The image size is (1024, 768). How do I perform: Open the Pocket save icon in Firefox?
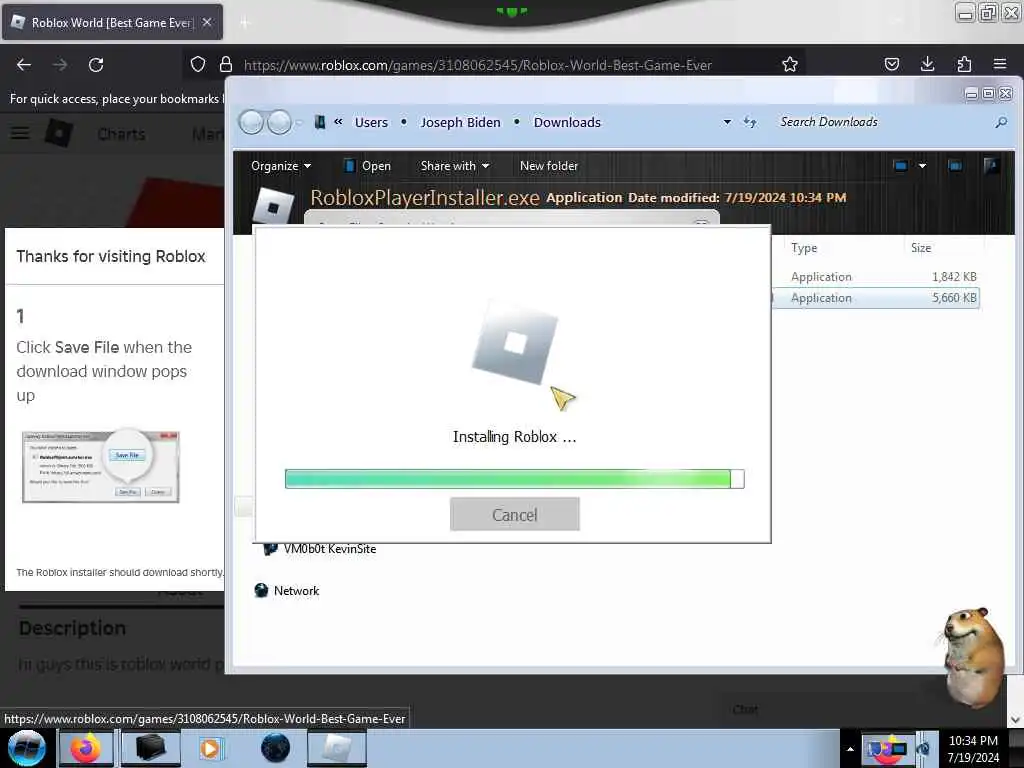891,64
